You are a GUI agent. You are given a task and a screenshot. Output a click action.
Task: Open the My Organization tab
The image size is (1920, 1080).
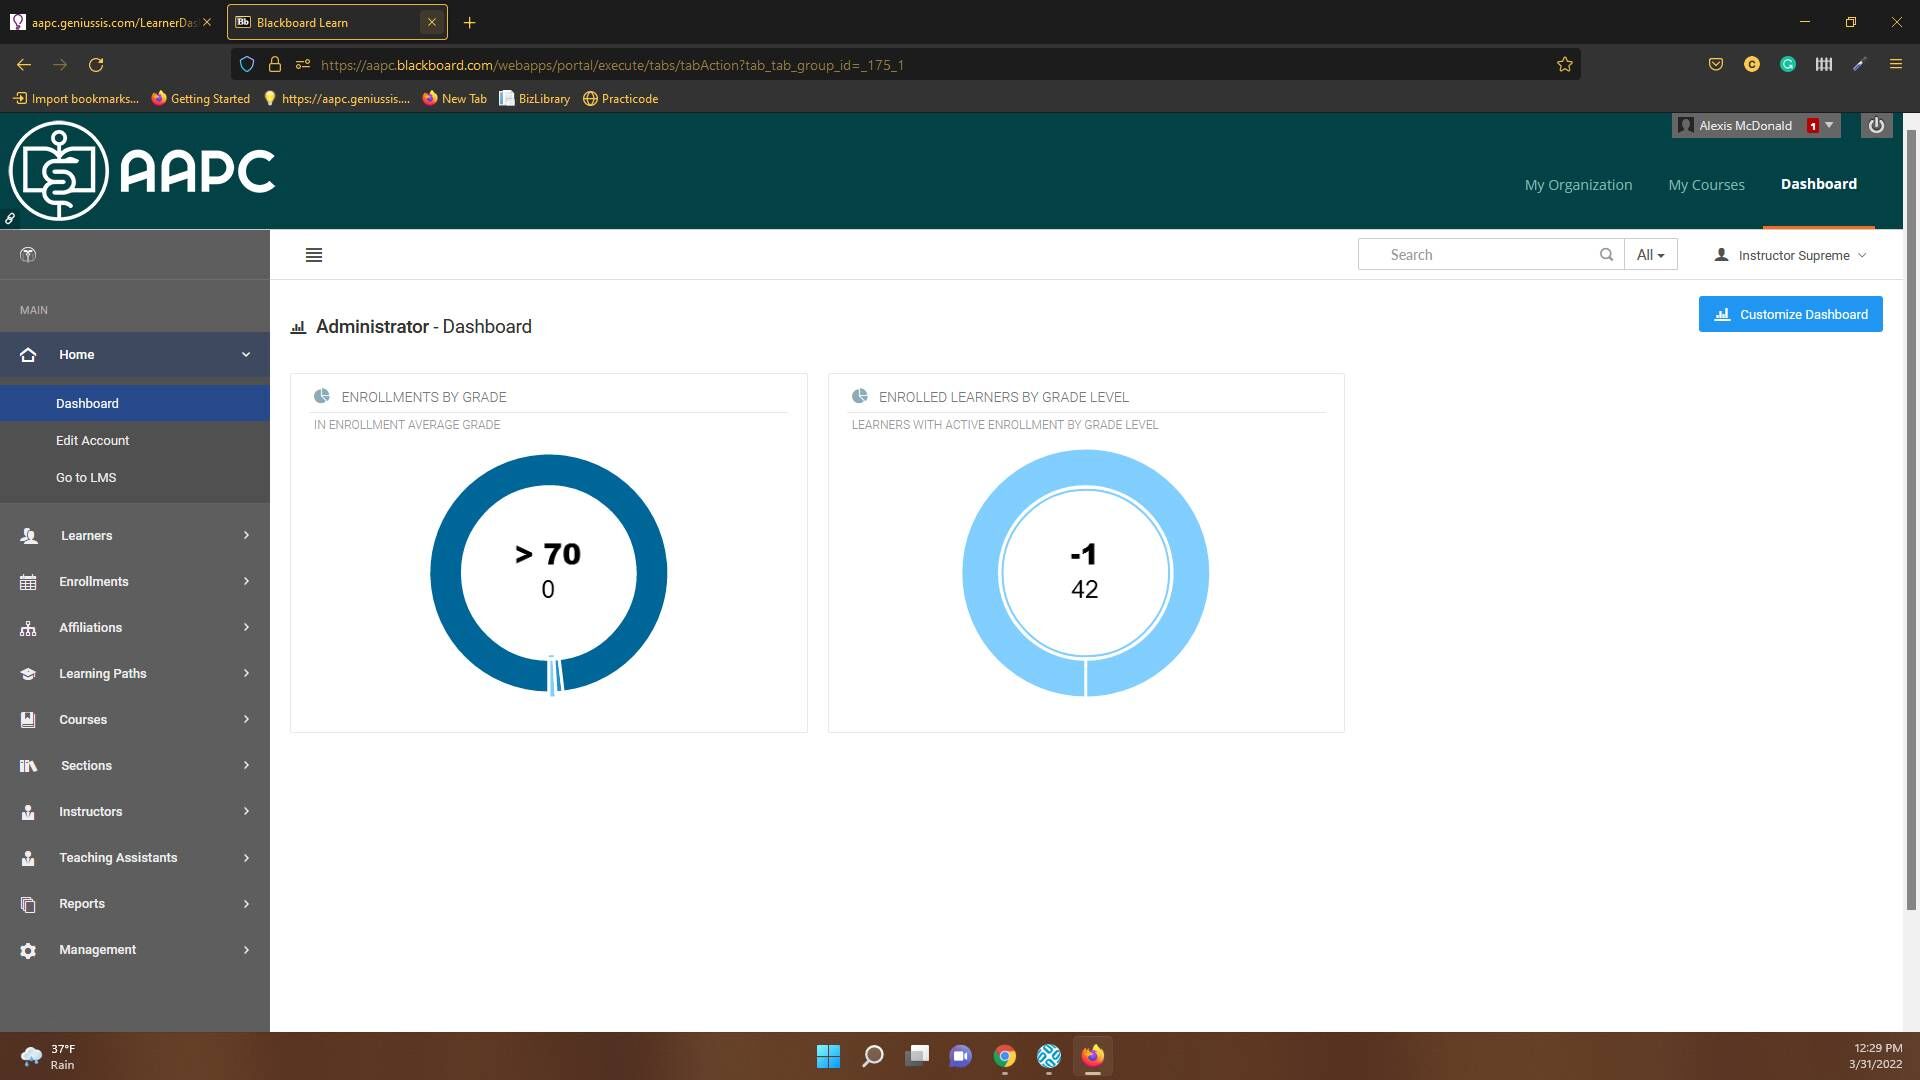(x=1578, y=185)
